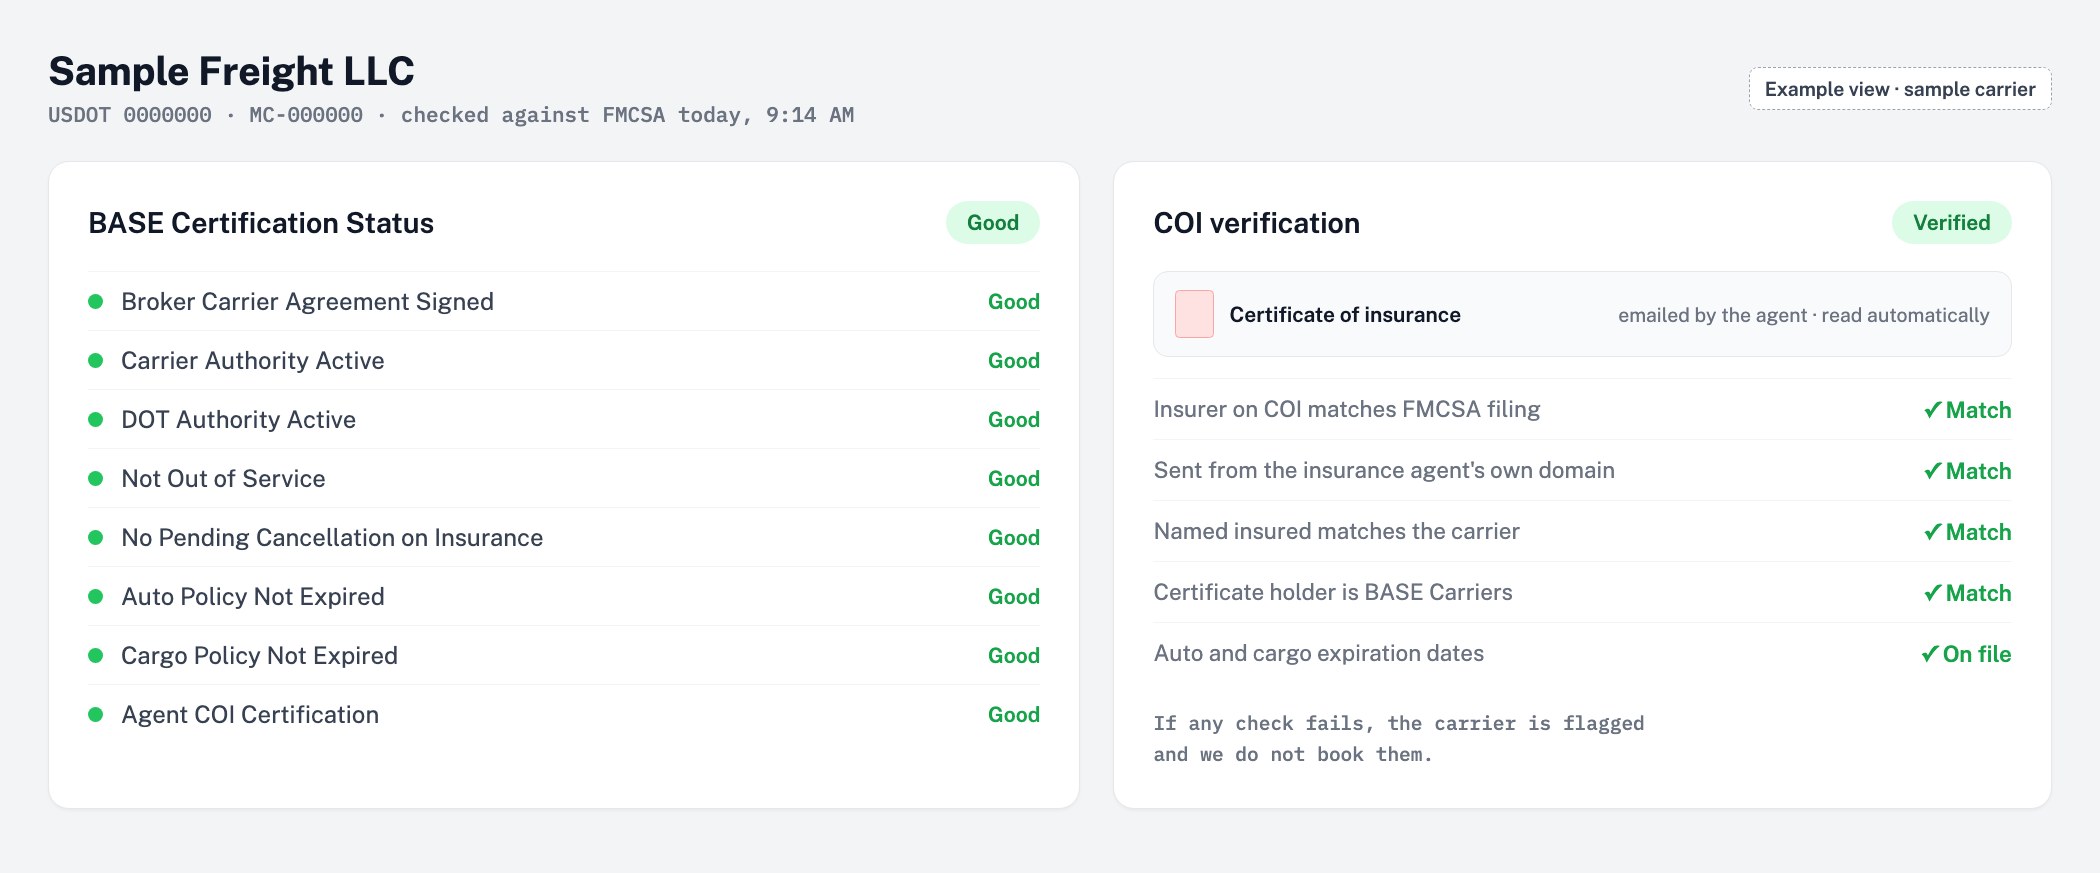Click green dot beside Carrier Authority Active
The width and height of the screenshot is (2100, 873).
point(96,360)
